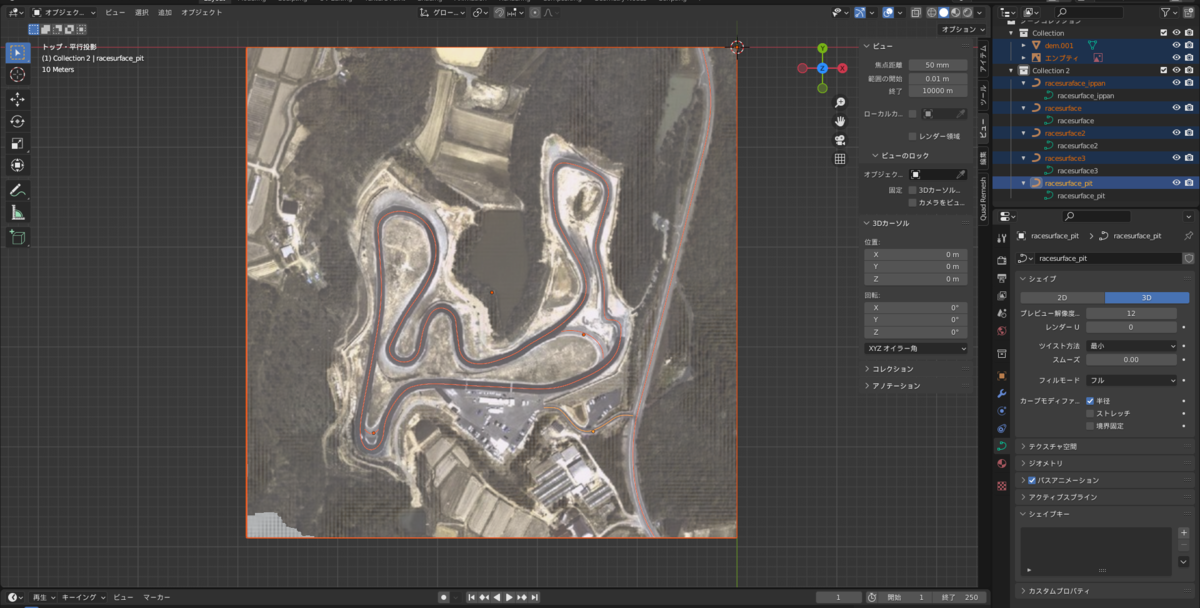This screenshot has width=1200, height=608.
Task: Switch curve shape to 2D
Action: [x=1062, y=298]
